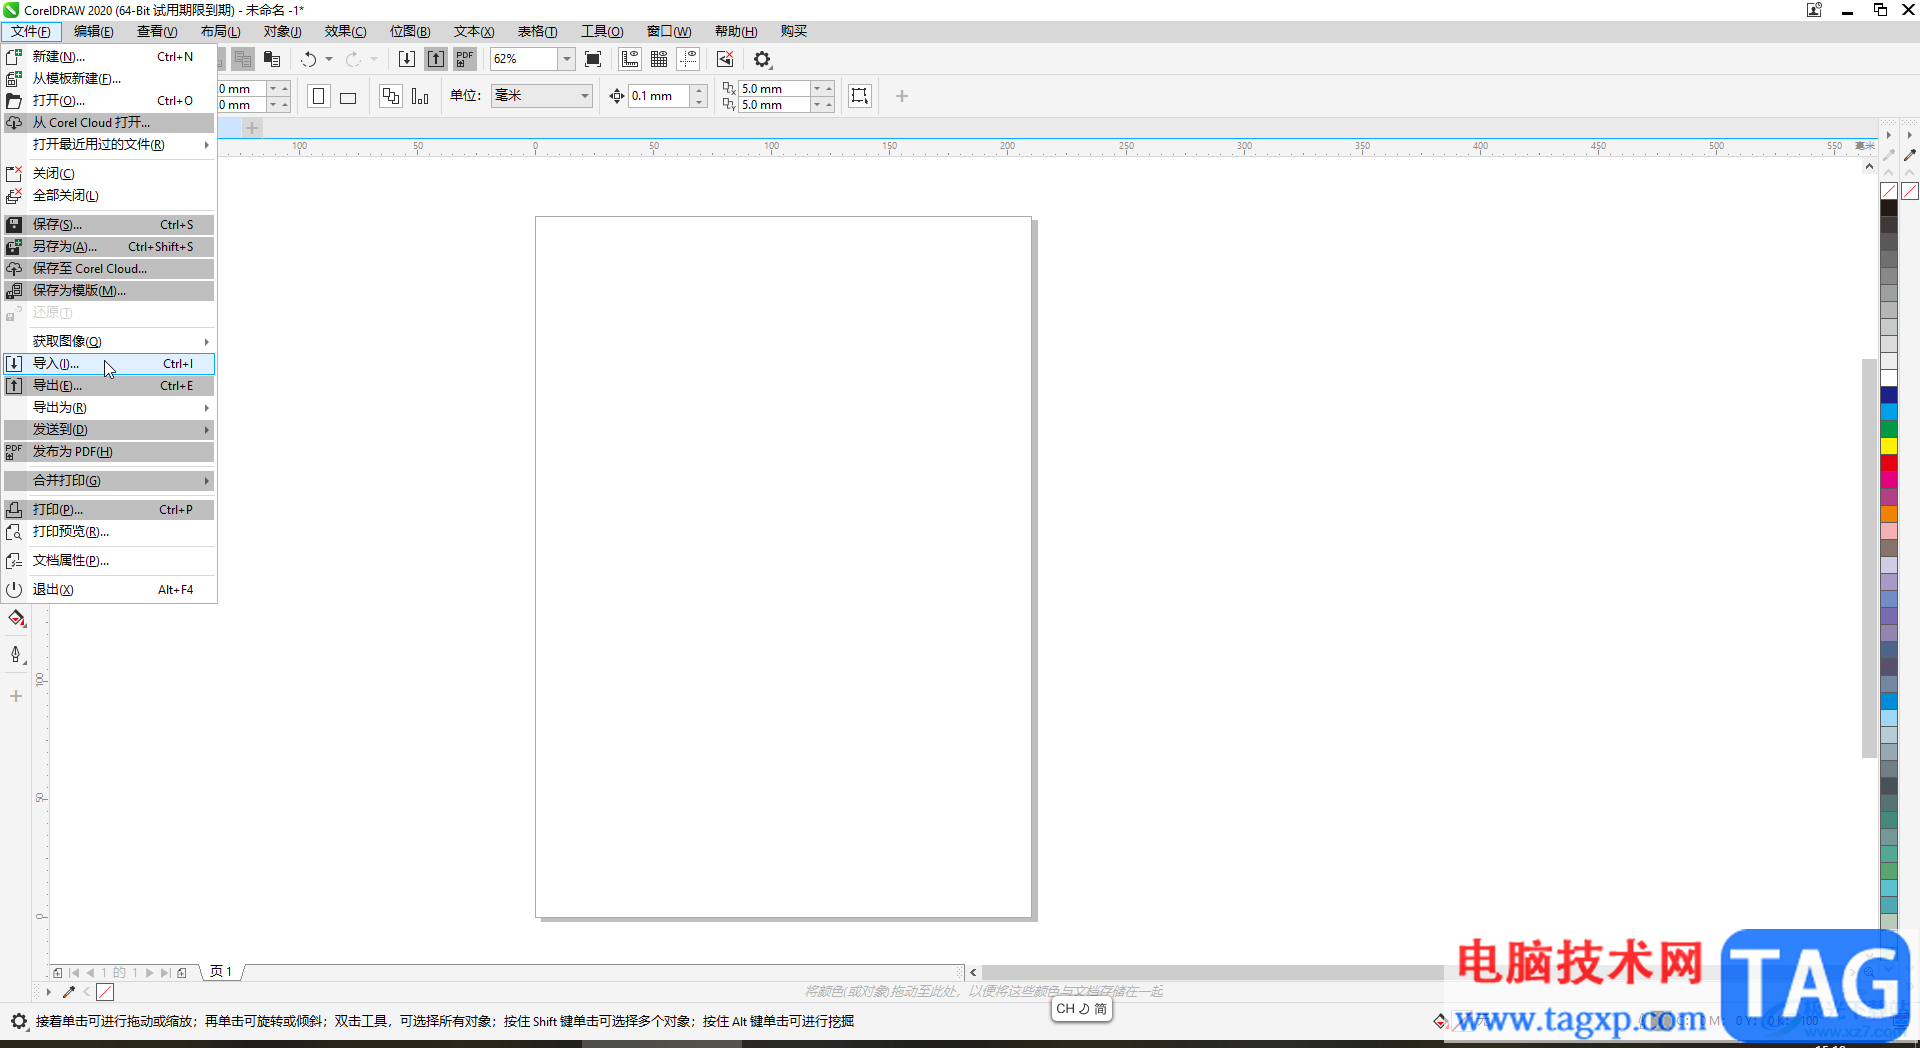The image size is (1920, 1048).
Task: Choose 导入 from the File menu
Action: coord(109,364)
